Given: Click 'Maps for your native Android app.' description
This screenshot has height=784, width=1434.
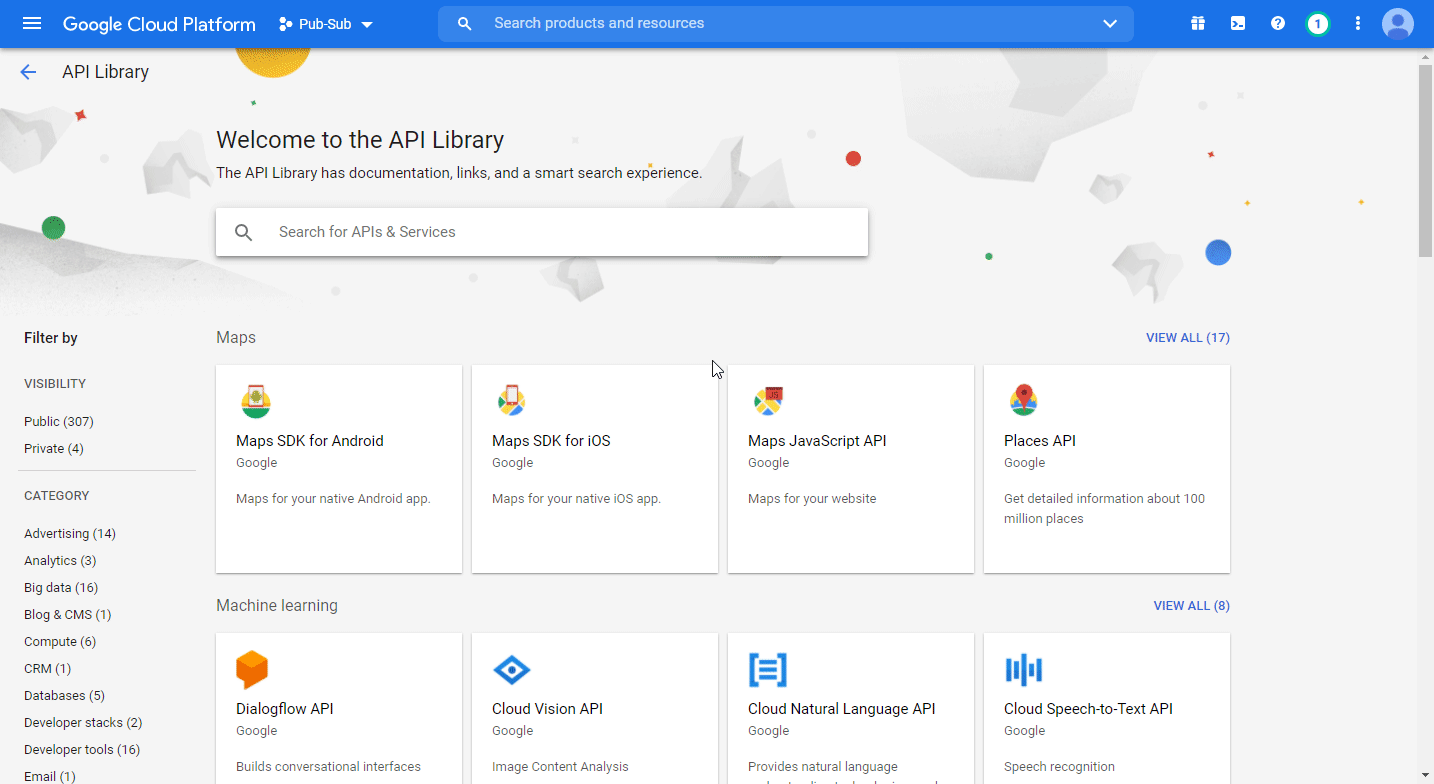Looking at the screenshot, I should click(333, 499).
